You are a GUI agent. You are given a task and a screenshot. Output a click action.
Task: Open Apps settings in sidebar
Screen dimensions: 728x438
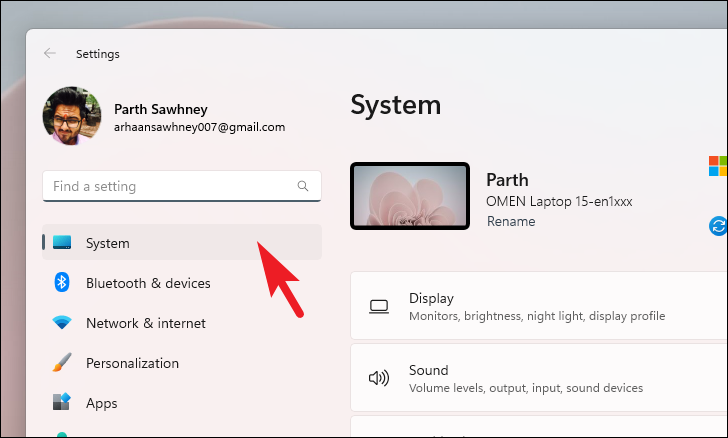(182, 403)
